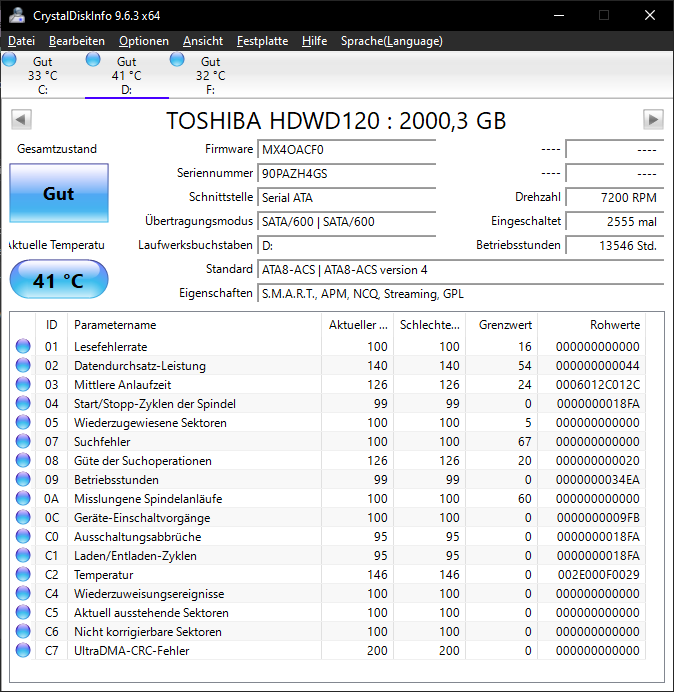Close the CrystalDiskInfo window
This screenshot has height=692, width=674.
point(650,15)
